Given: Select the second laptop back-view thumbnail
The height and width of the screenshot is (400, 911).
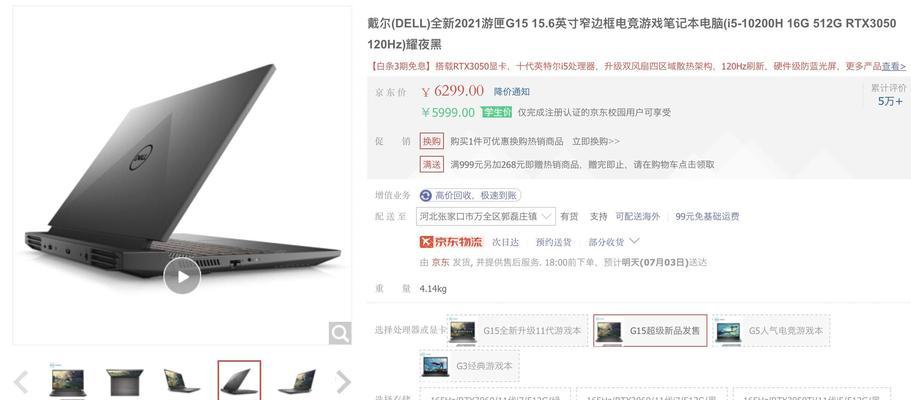Looking at the screenshot, I should point(125,382).
